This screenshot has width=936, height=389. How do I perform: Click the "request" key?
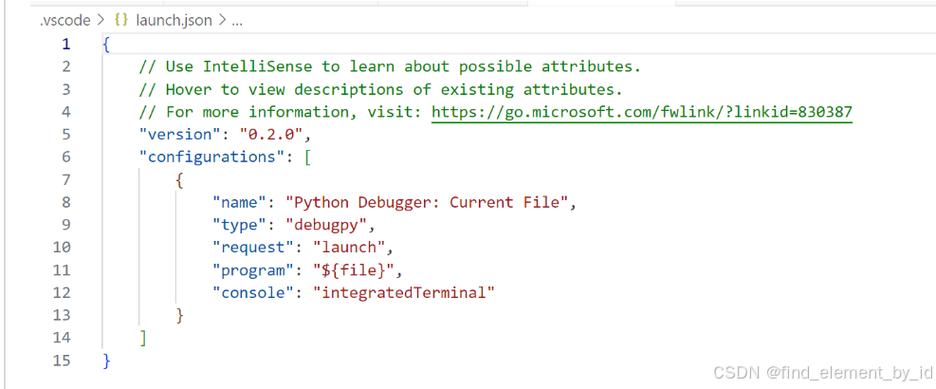point(253,248)
